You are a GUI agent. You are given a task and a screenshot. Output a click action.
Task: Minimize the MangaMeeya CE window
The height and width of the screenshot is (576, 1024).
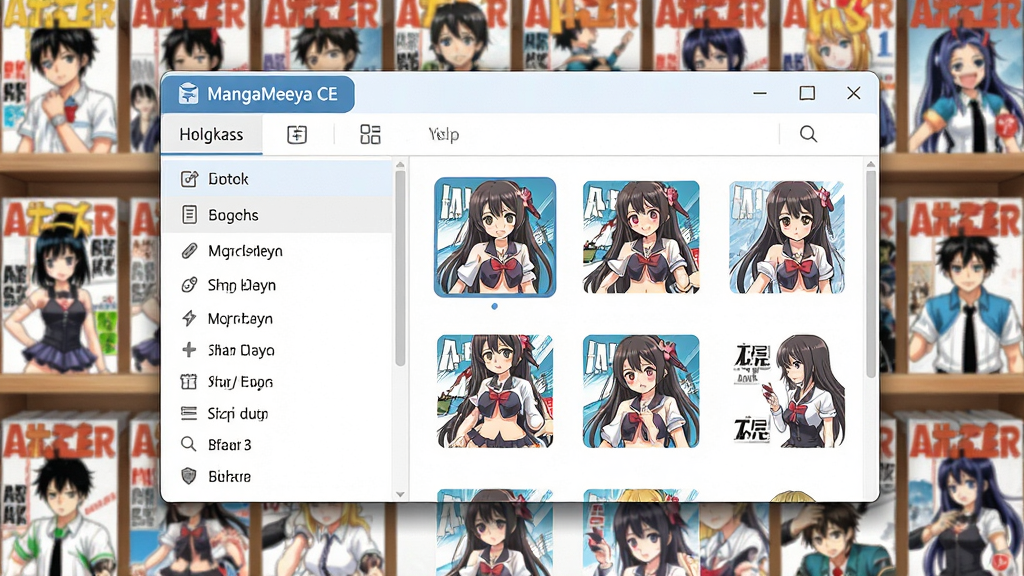coord(760,93)
